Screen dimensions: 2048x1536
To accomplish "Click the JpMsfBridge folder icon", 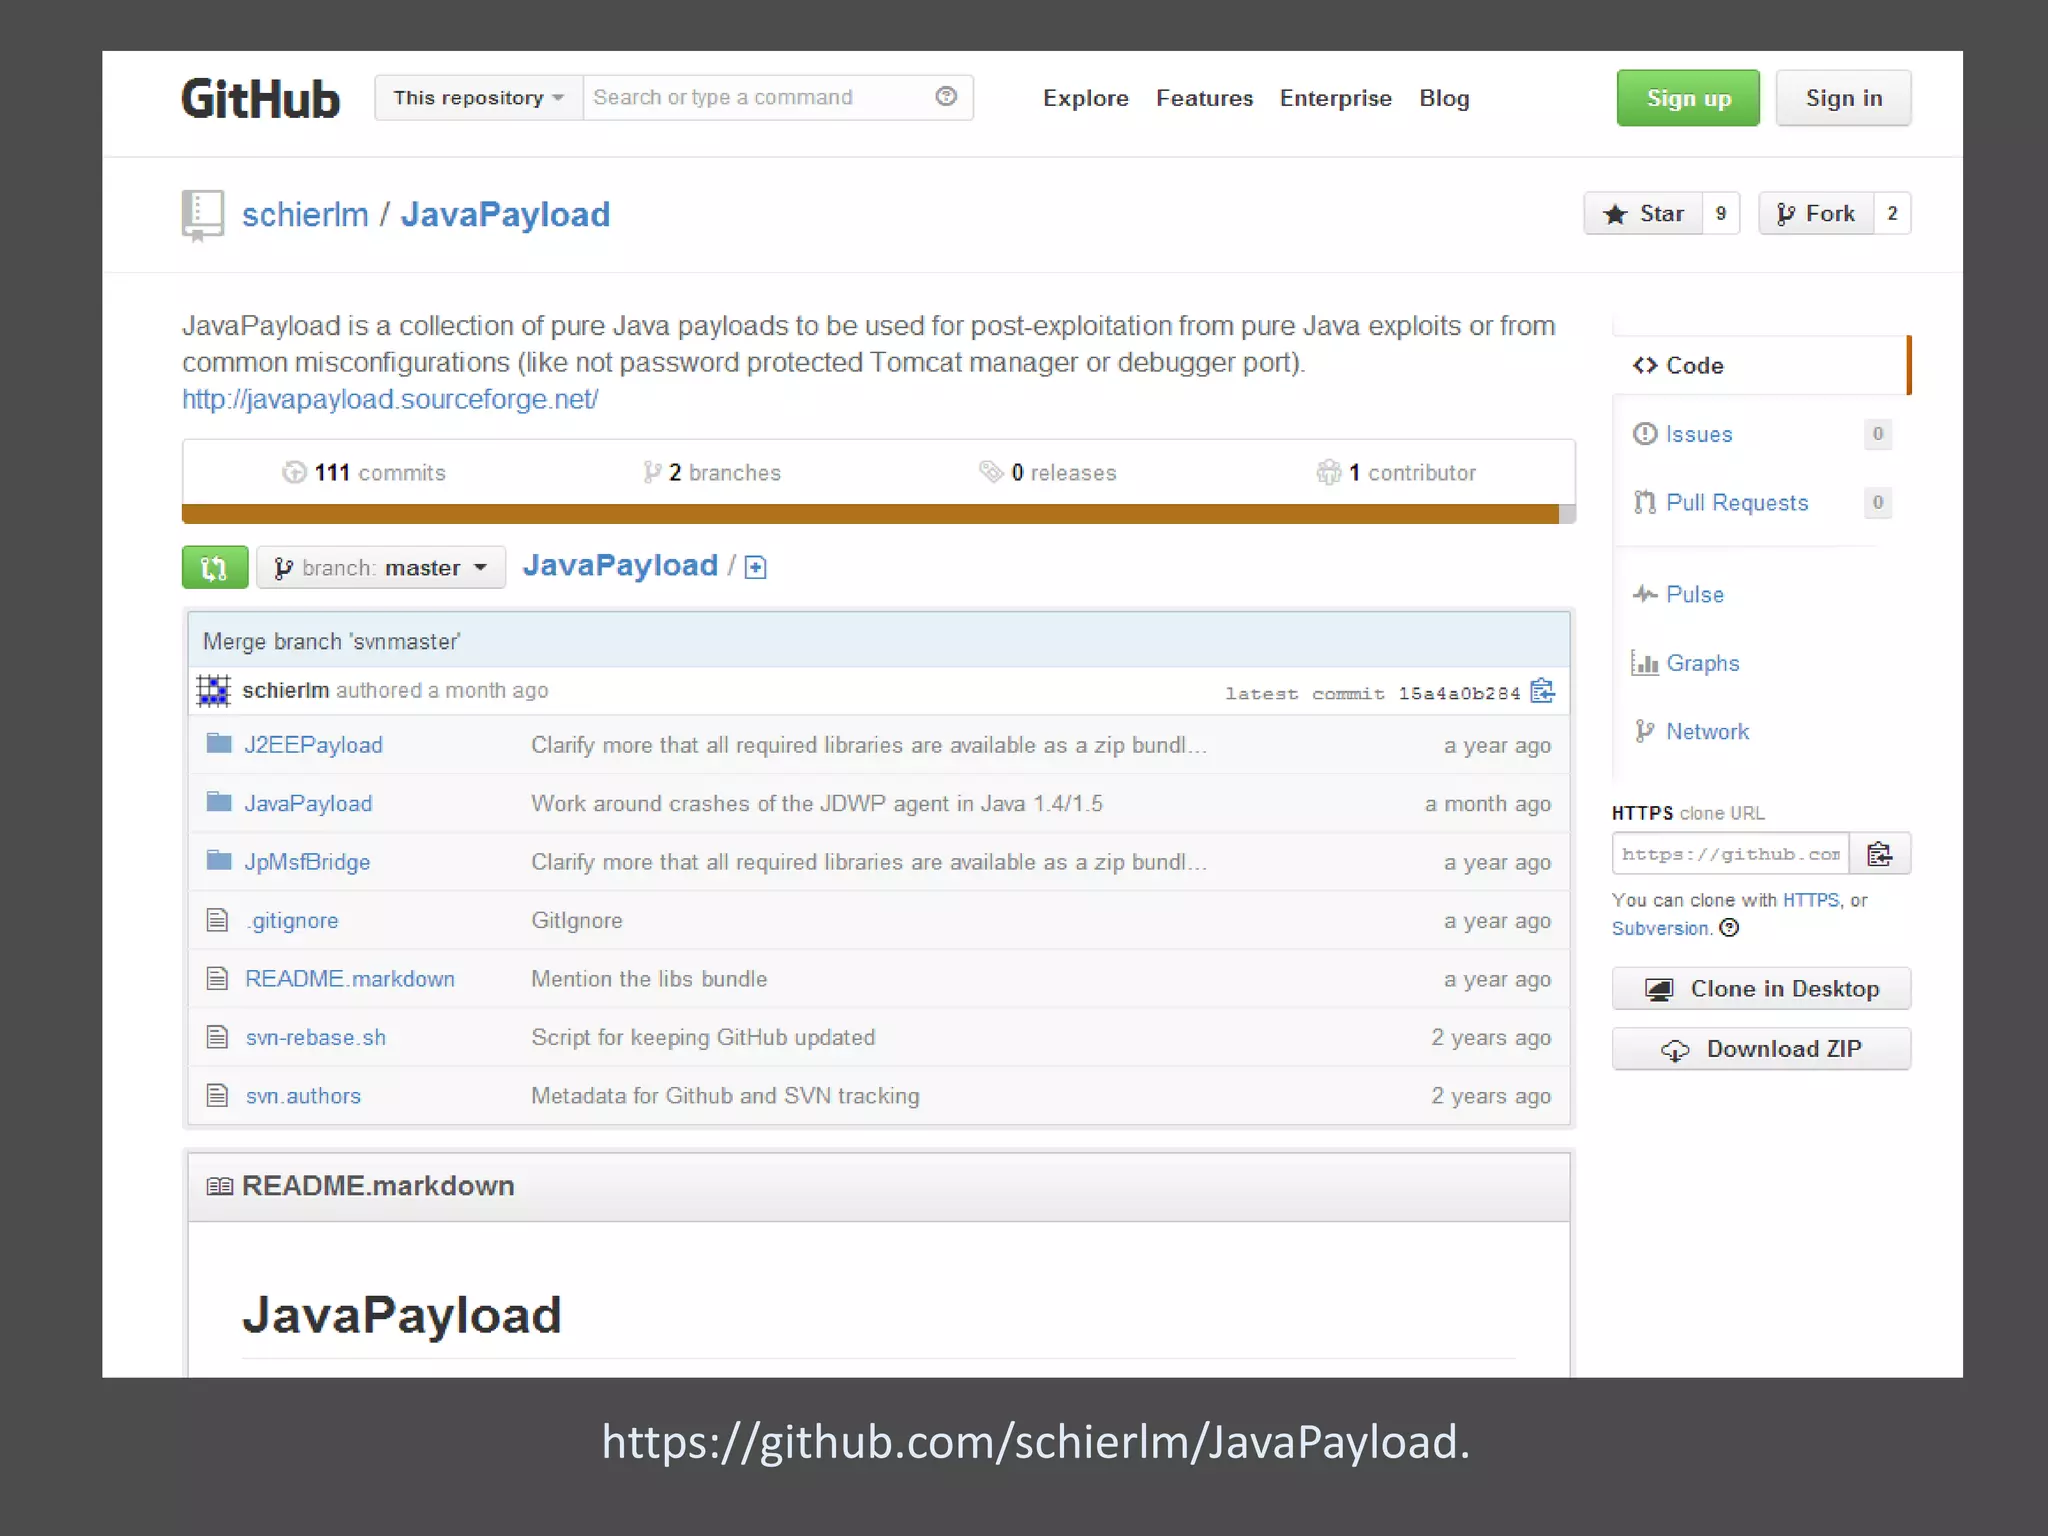I will (219, 860).
